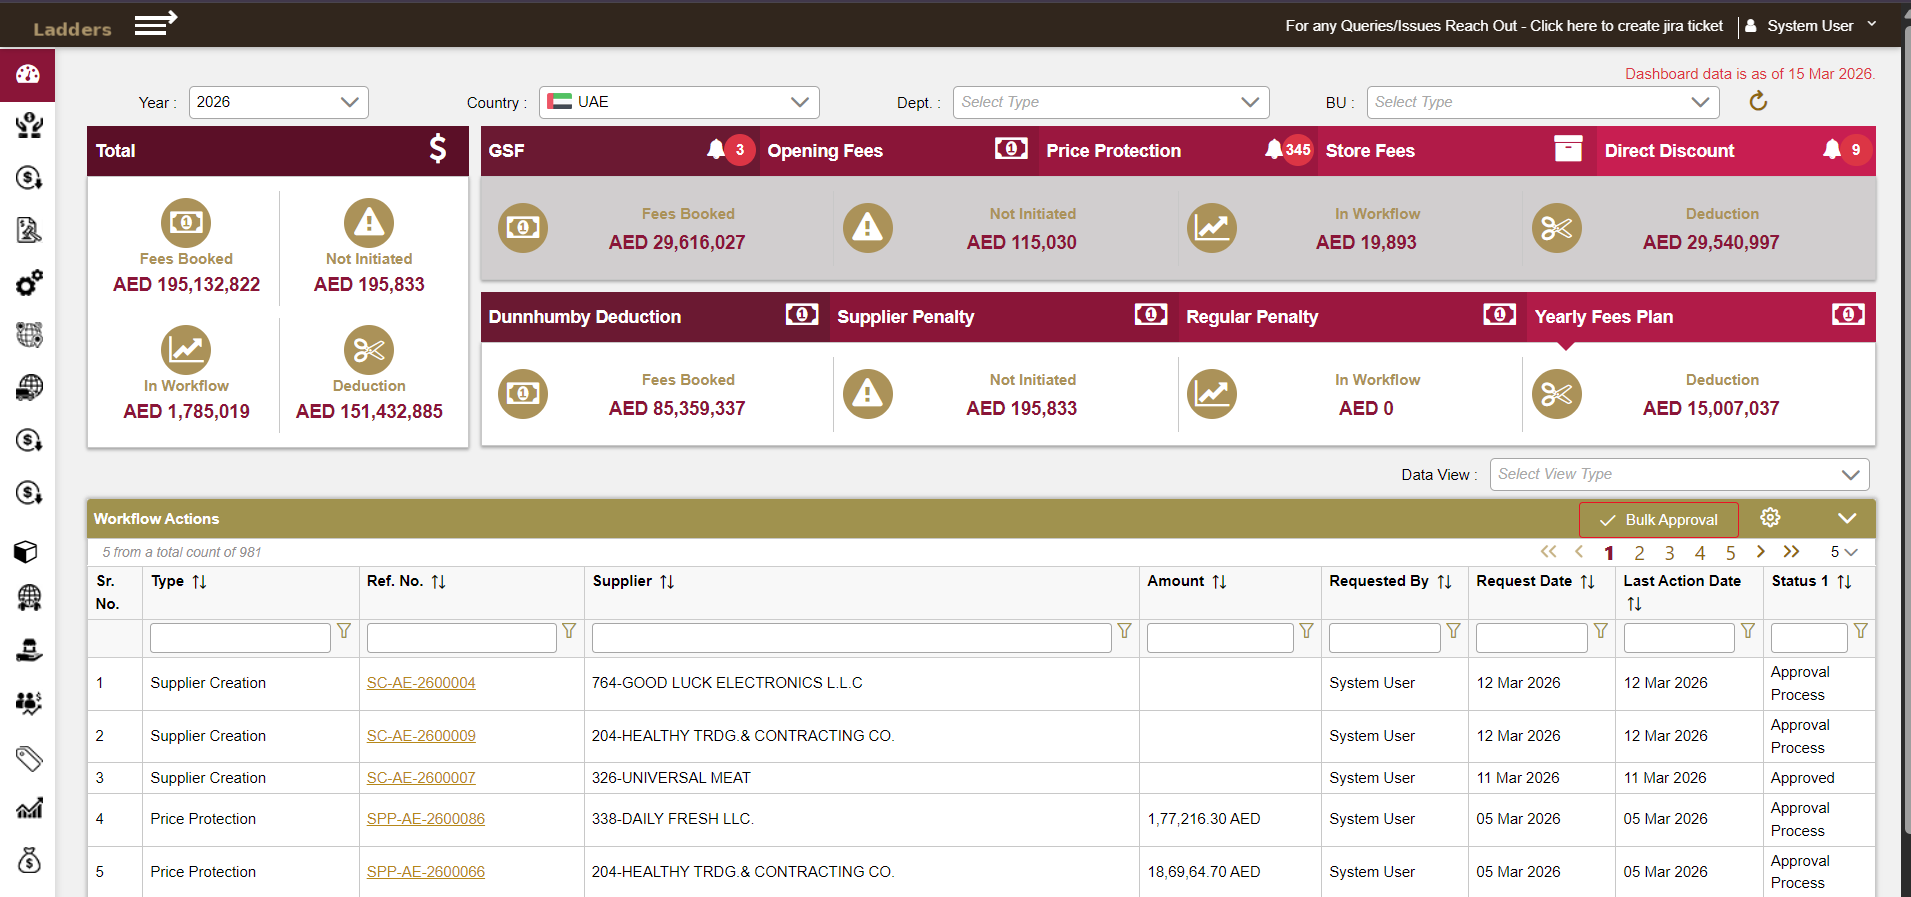The width and height of the screenshot is (1911, 897).
Task: Click the refresh icon beside BU filter
Action: [x=1758, y=101]
